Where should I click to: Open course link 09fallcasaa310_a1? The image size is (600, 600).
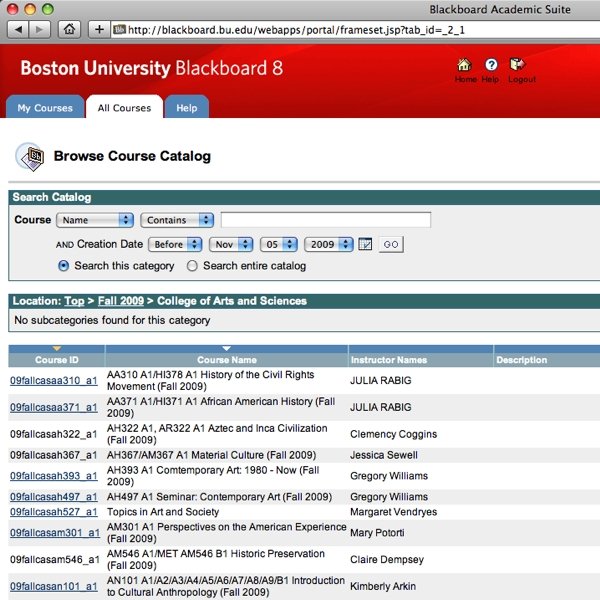54,380
